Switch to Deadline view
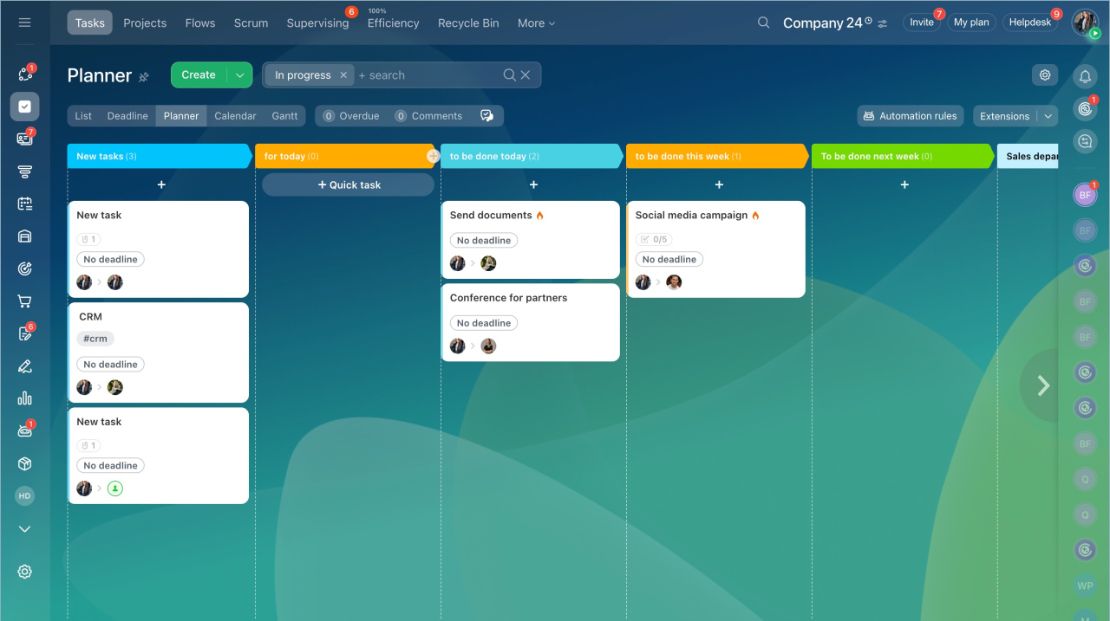The image size is (1110, 621). click(x=127, y=115)
